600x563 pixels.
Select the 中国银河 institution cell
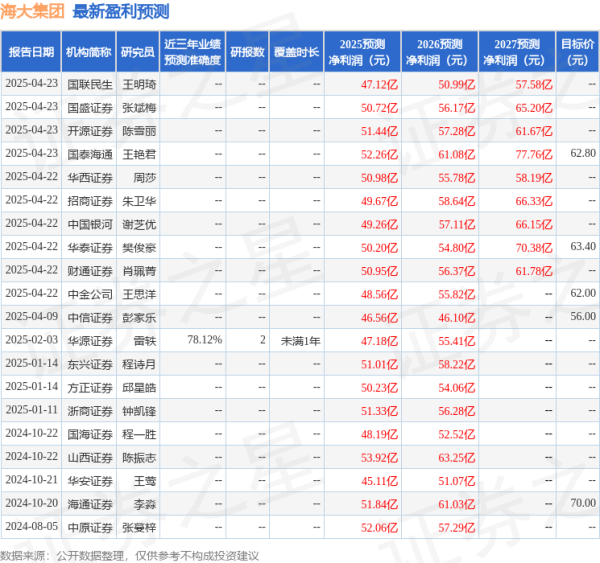click(90, 224)
